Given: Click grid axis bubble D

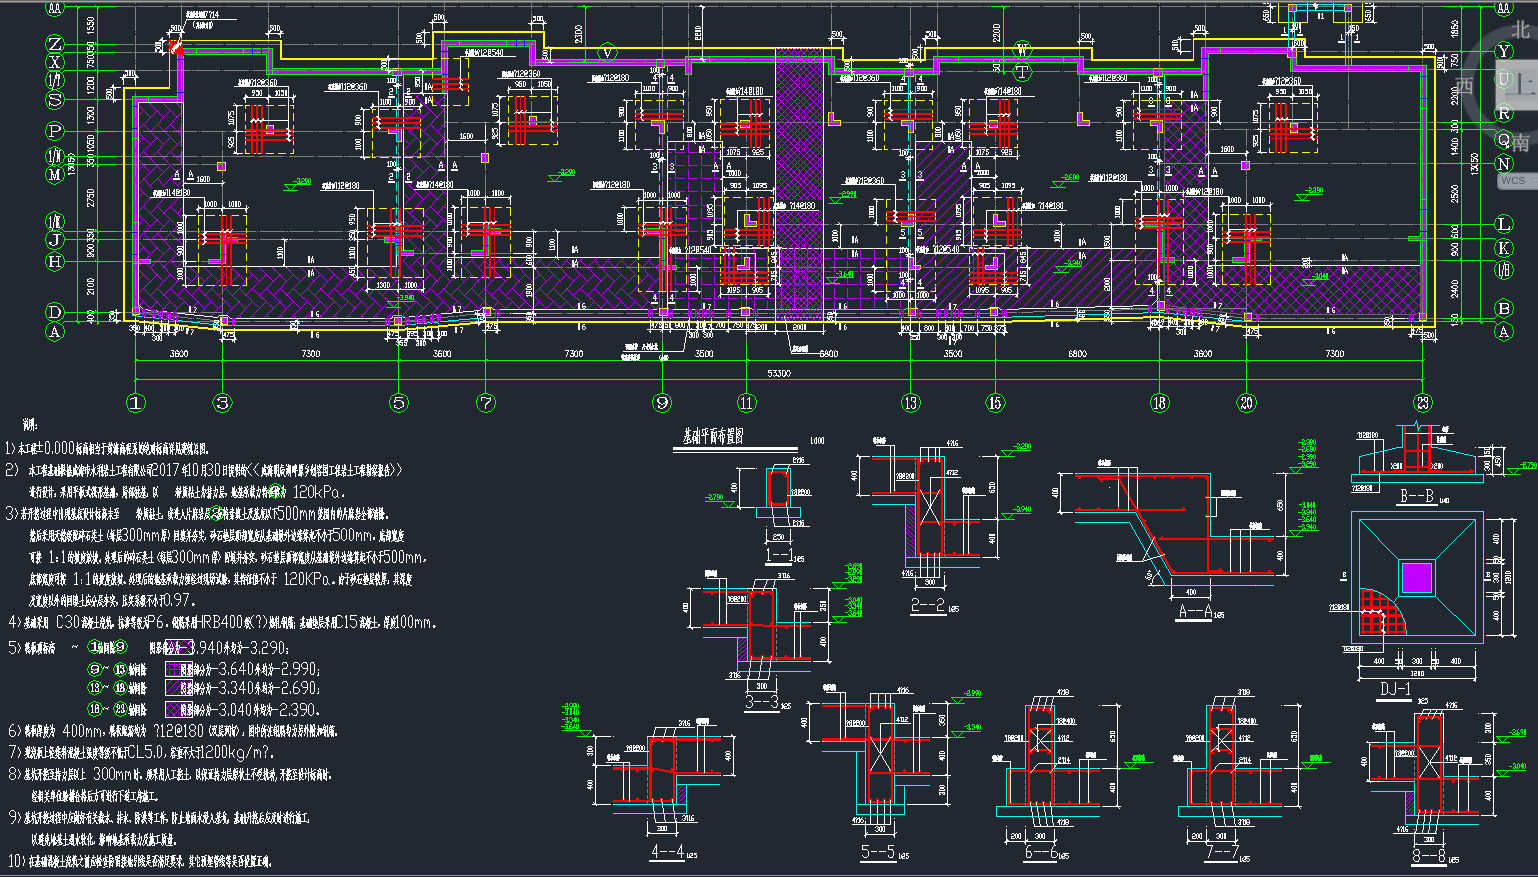Looking at the screenshot, I should pos(55,313).
